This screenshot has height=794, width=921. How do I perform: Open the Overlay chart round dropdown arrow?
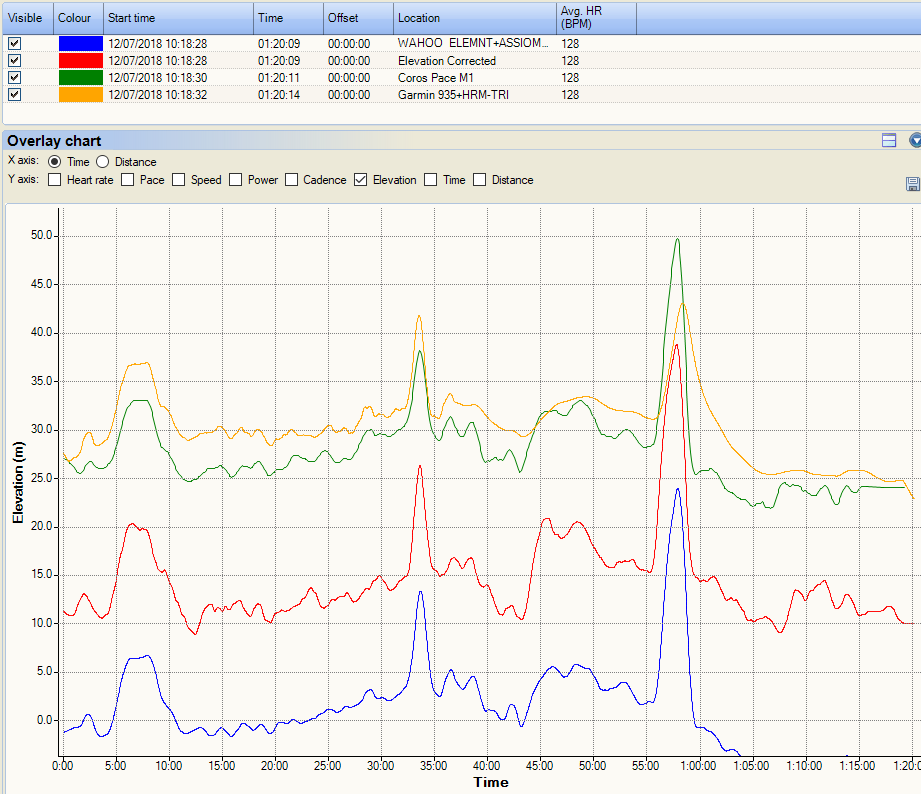(x=915, y=141)
